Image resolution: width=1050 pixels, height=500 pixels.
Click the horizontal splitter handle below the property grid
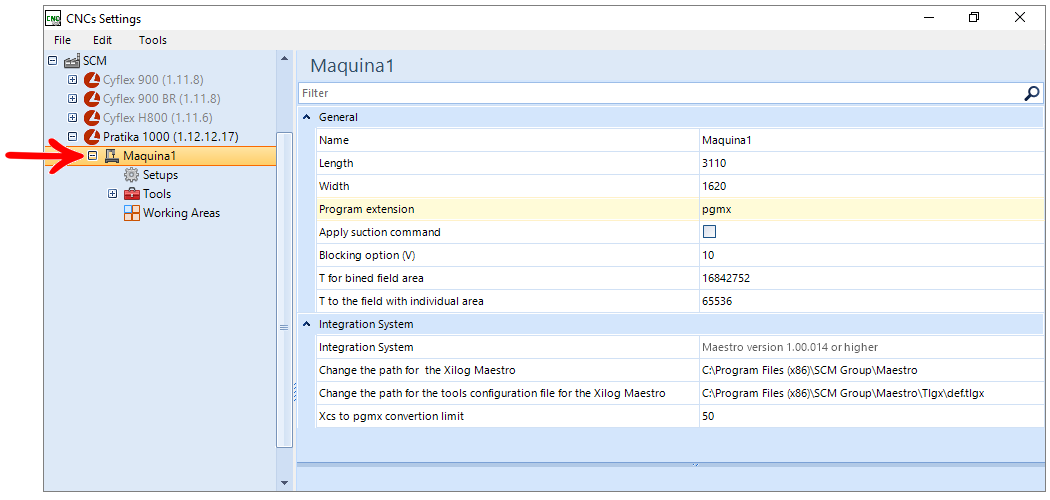[694, 463]
